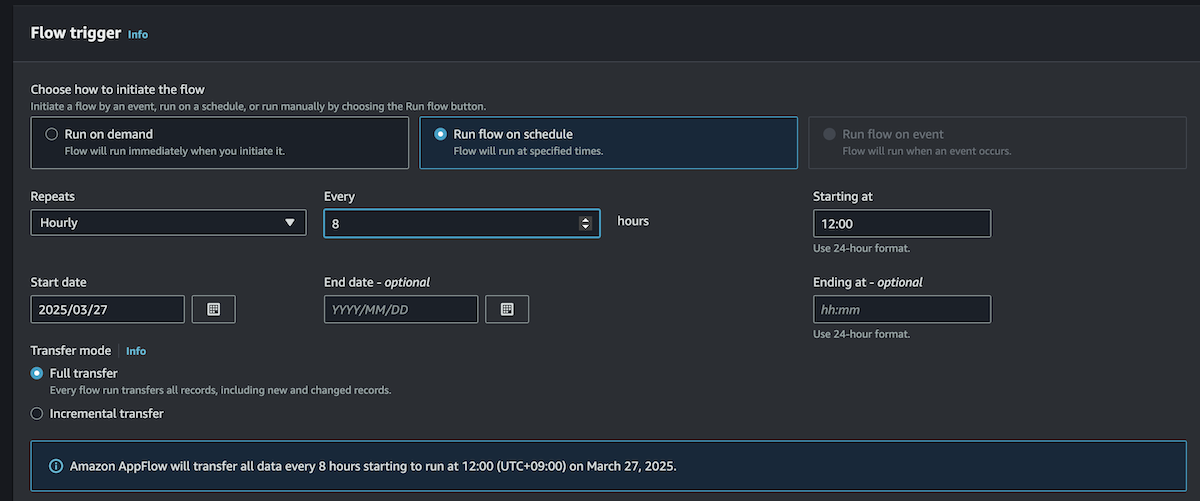This screenshot has height=501, width=1200.
Task: Click 'Use 24-hour format.' under Starting at
Action: [x=862, y=248]
